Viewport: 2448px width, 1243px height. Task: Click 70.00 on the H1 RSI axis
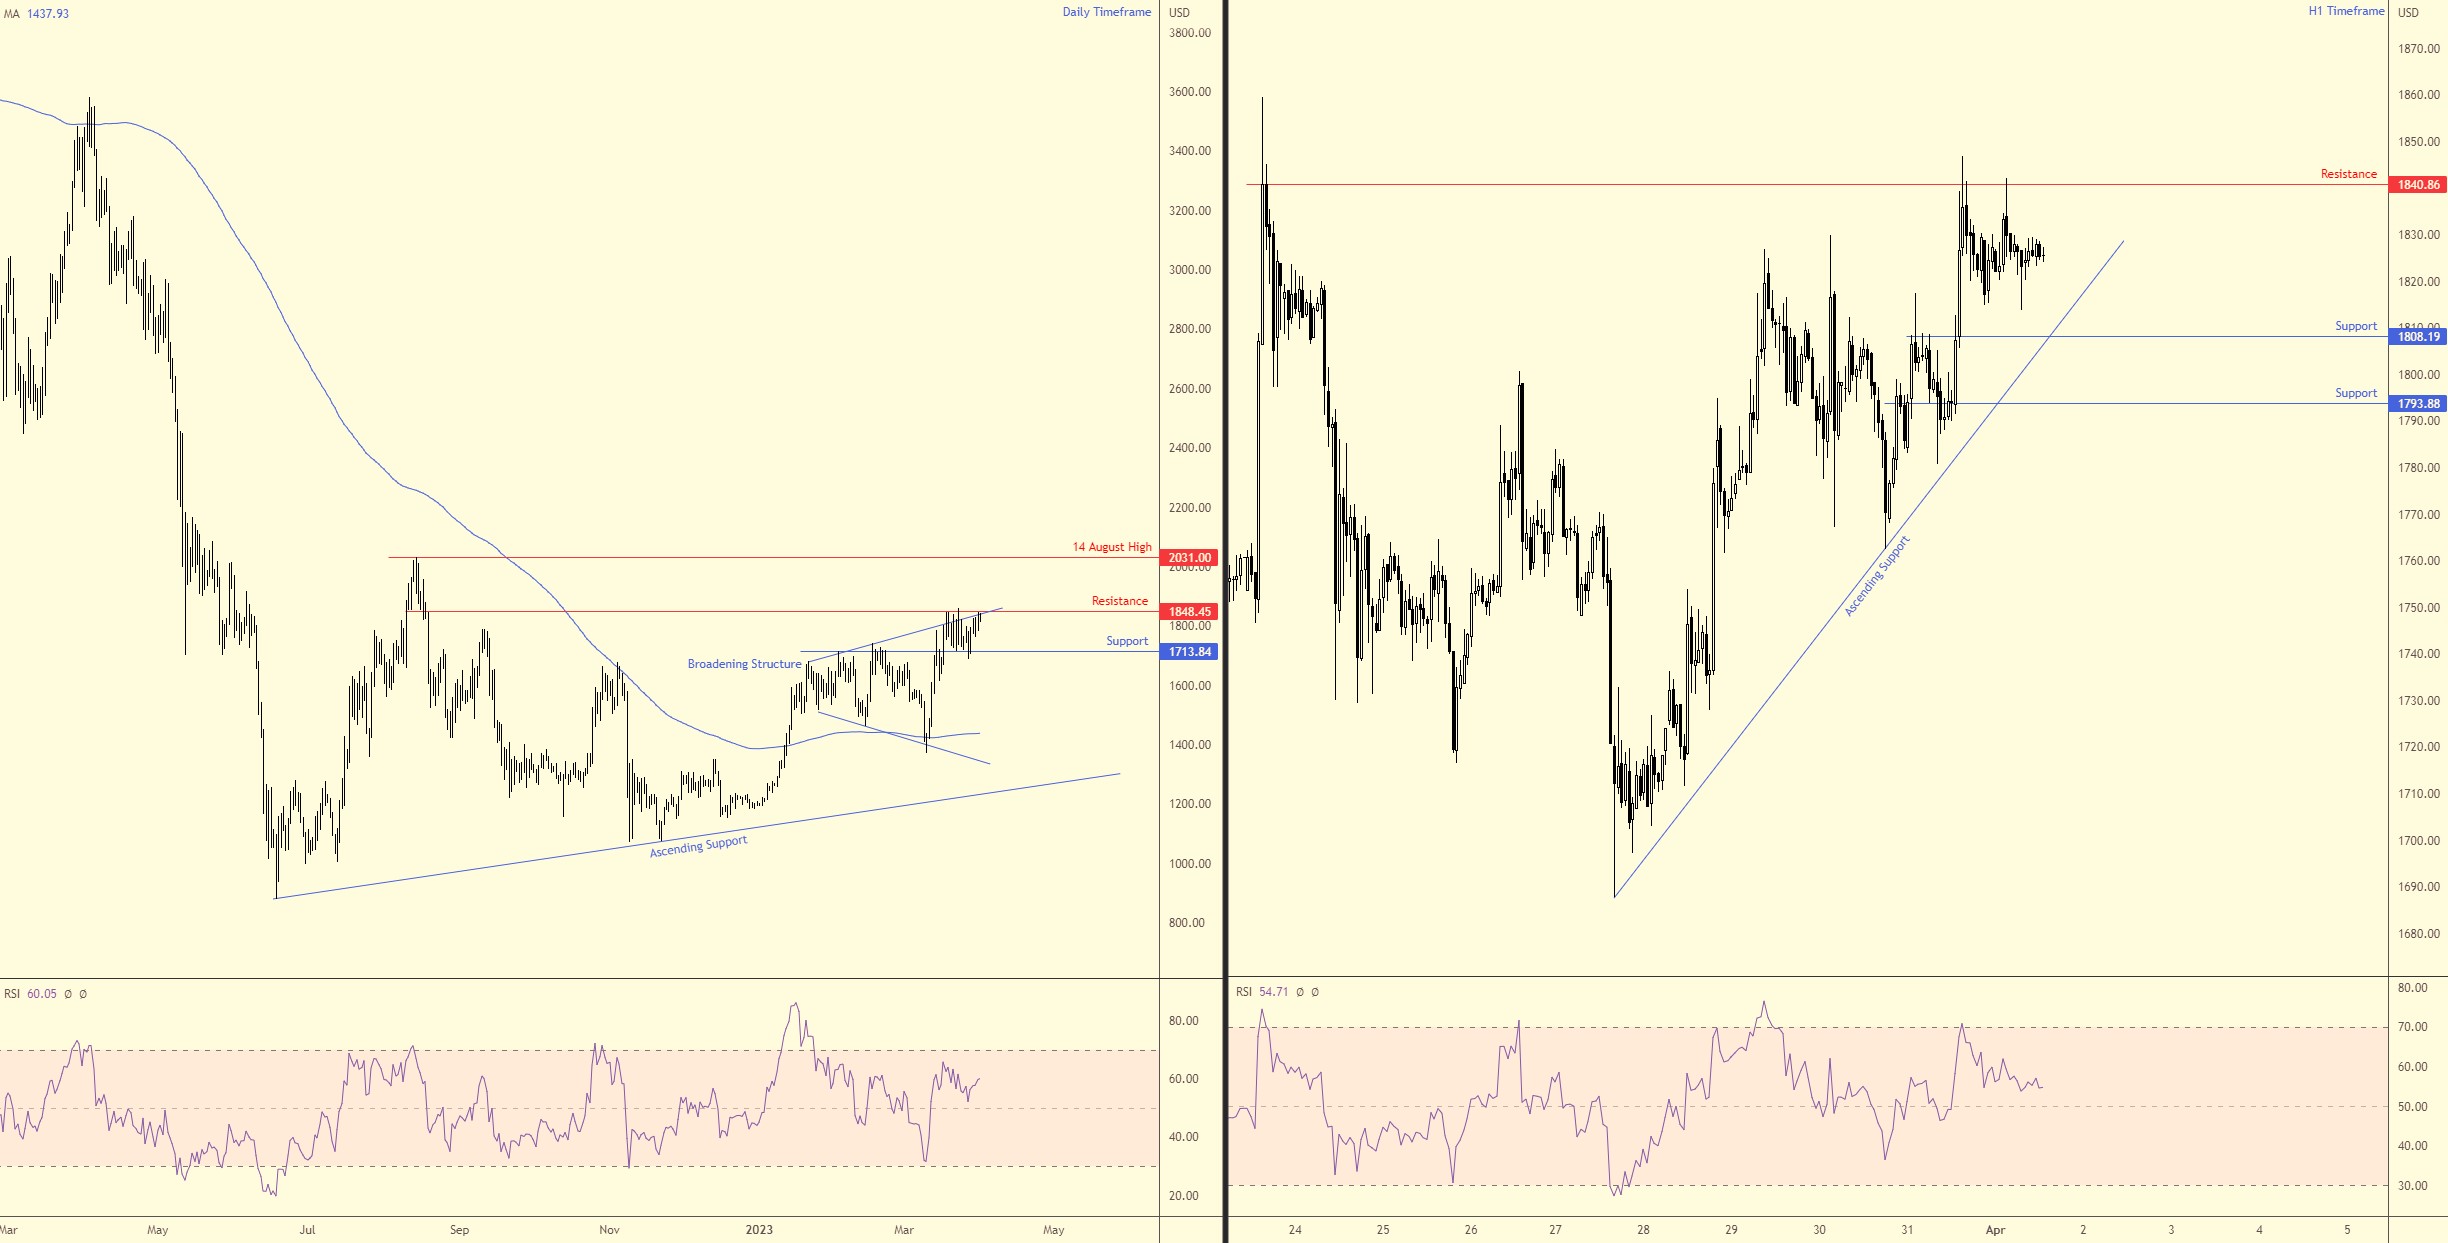pyautogui.click(x=2412, y=1027)
